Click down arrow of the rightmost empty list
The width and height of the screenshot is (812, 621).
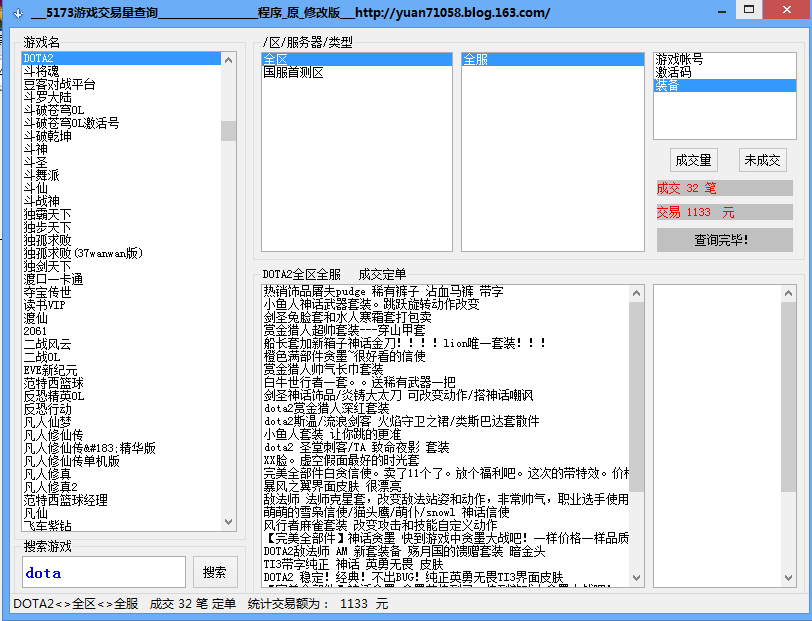(788, 577)
